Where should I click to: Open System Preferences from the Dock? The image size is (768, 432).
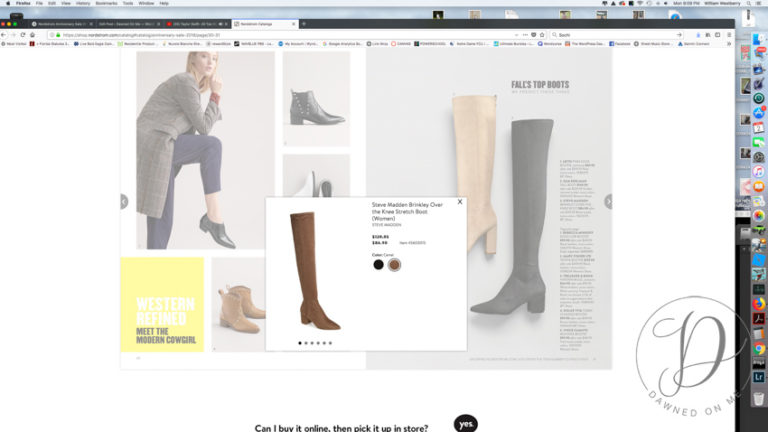[759, 157]
